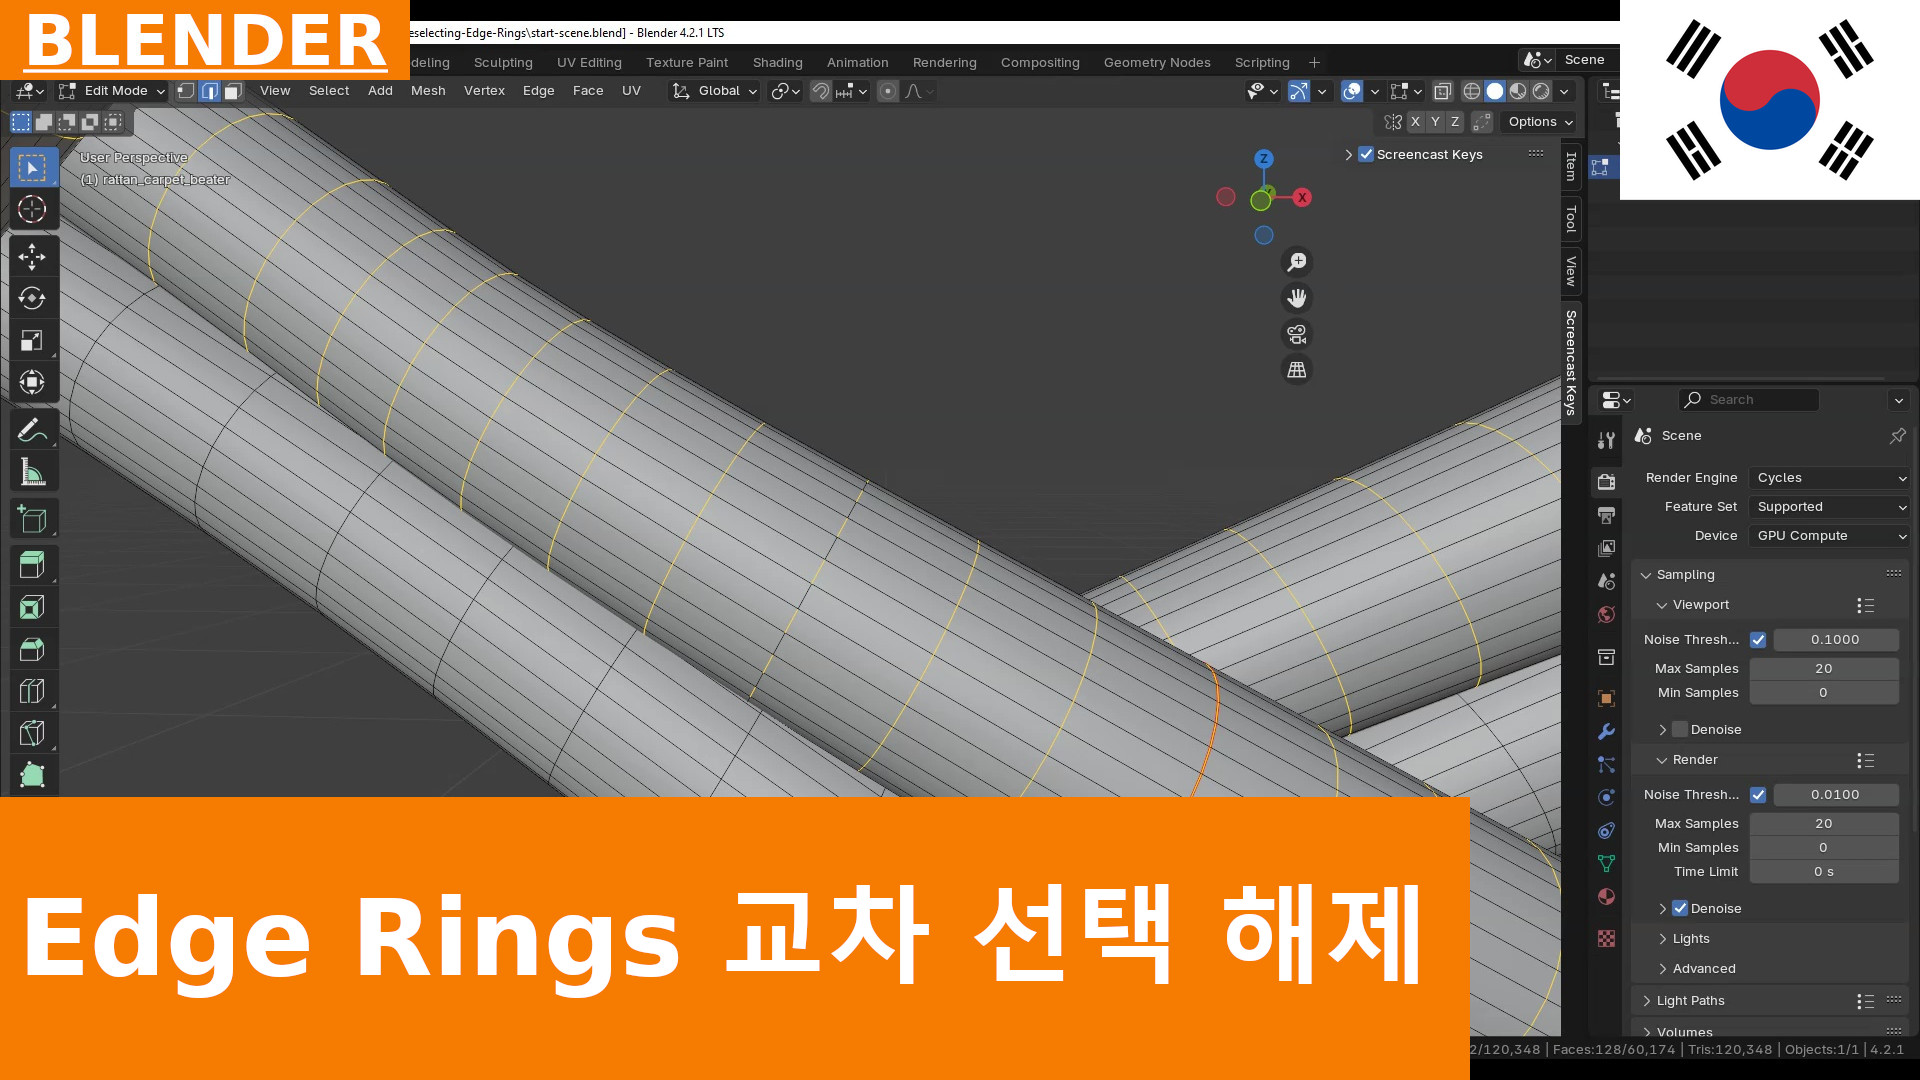This screenshot has height=1080, width=1920.
Task: Select the Measure tool
Action: pos(32,472)
